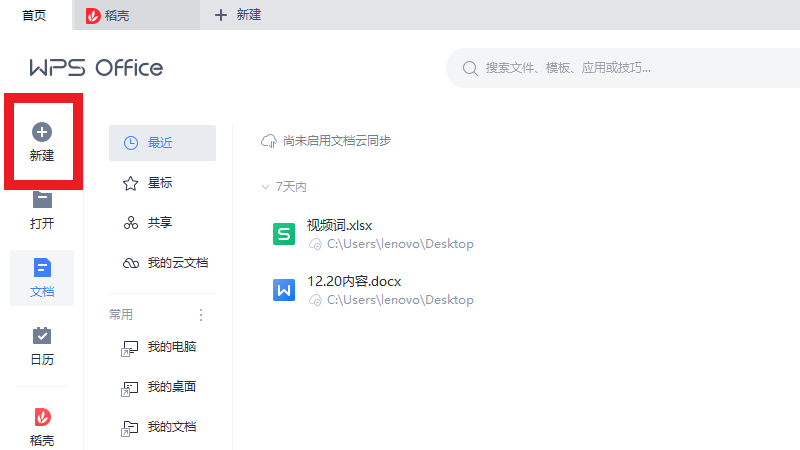Click the search box 搜索文件、模板、应用或技巧
Image resolution: width=800 pixels, height=450 pixels.
pyautogui.click(x=620, y=68)
